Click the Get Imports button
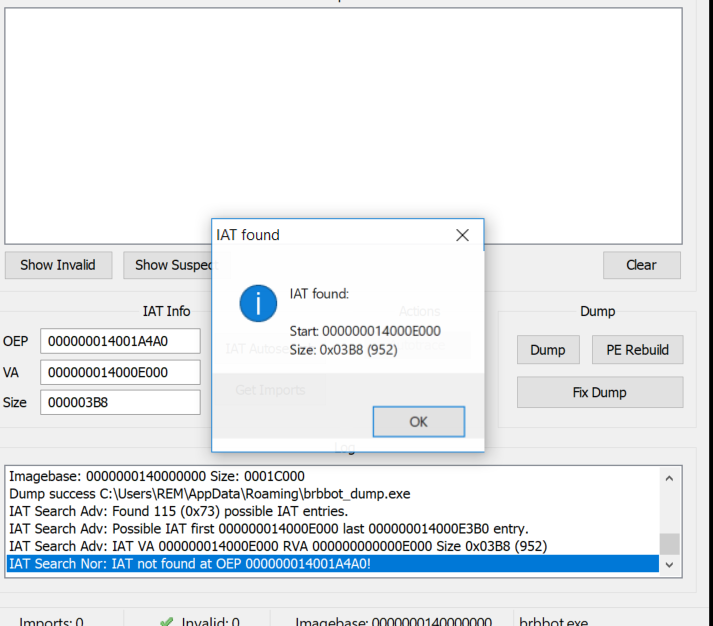 coord(270,390)
